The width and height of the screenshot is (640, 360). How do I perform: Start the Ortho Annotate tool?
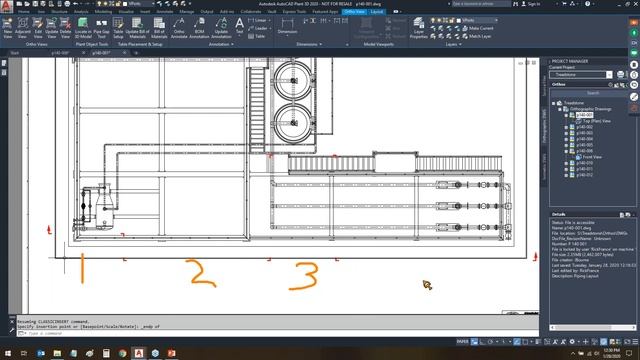[x=179, y=28]
